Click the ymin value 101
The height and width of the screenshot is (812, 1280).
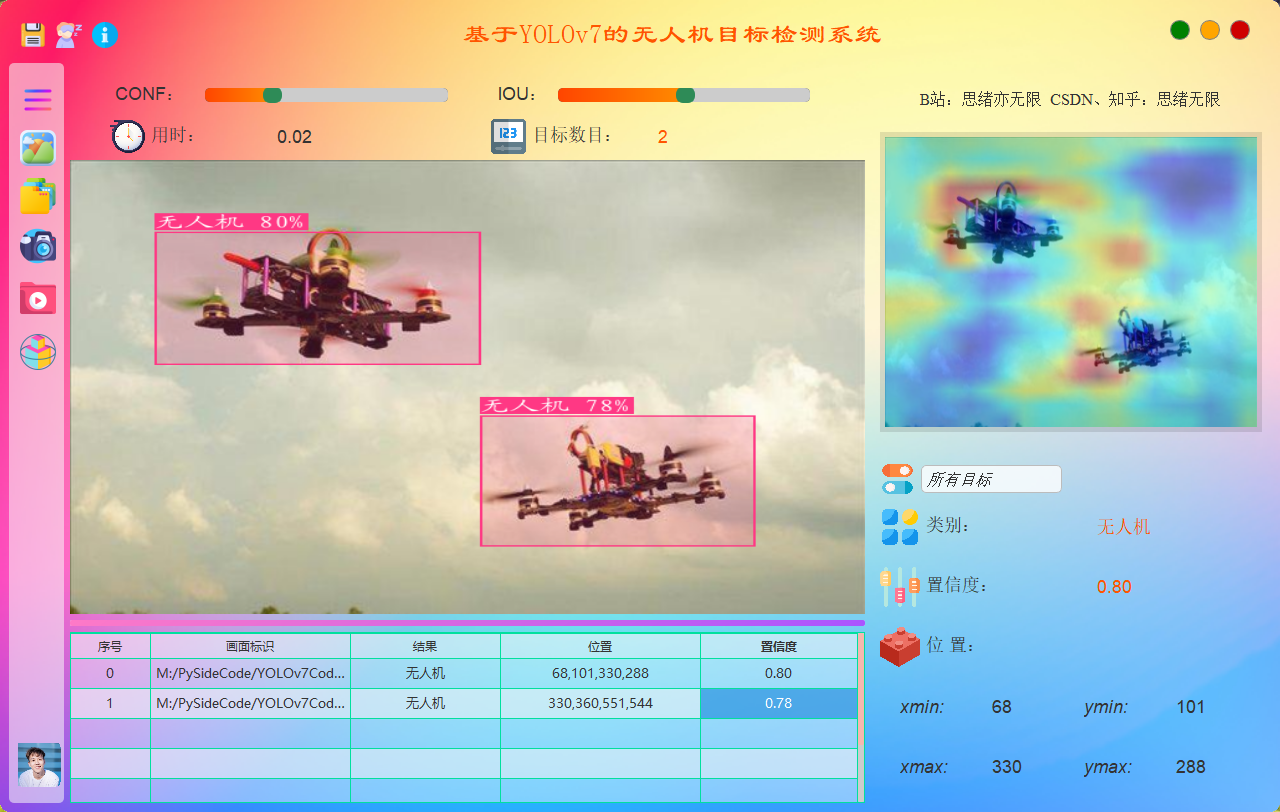pos(1190,707)
